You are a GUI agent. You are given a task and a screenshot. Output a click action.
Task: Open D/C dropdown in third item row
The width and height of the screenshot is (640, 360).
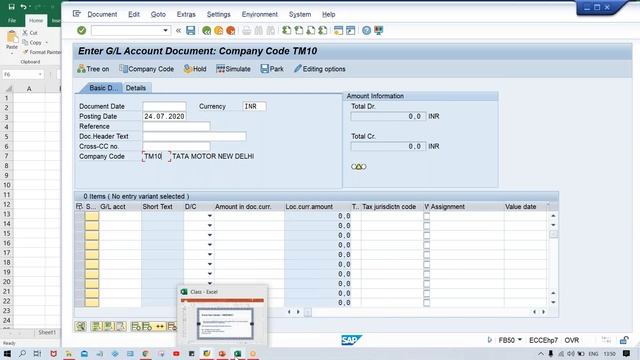210,235
